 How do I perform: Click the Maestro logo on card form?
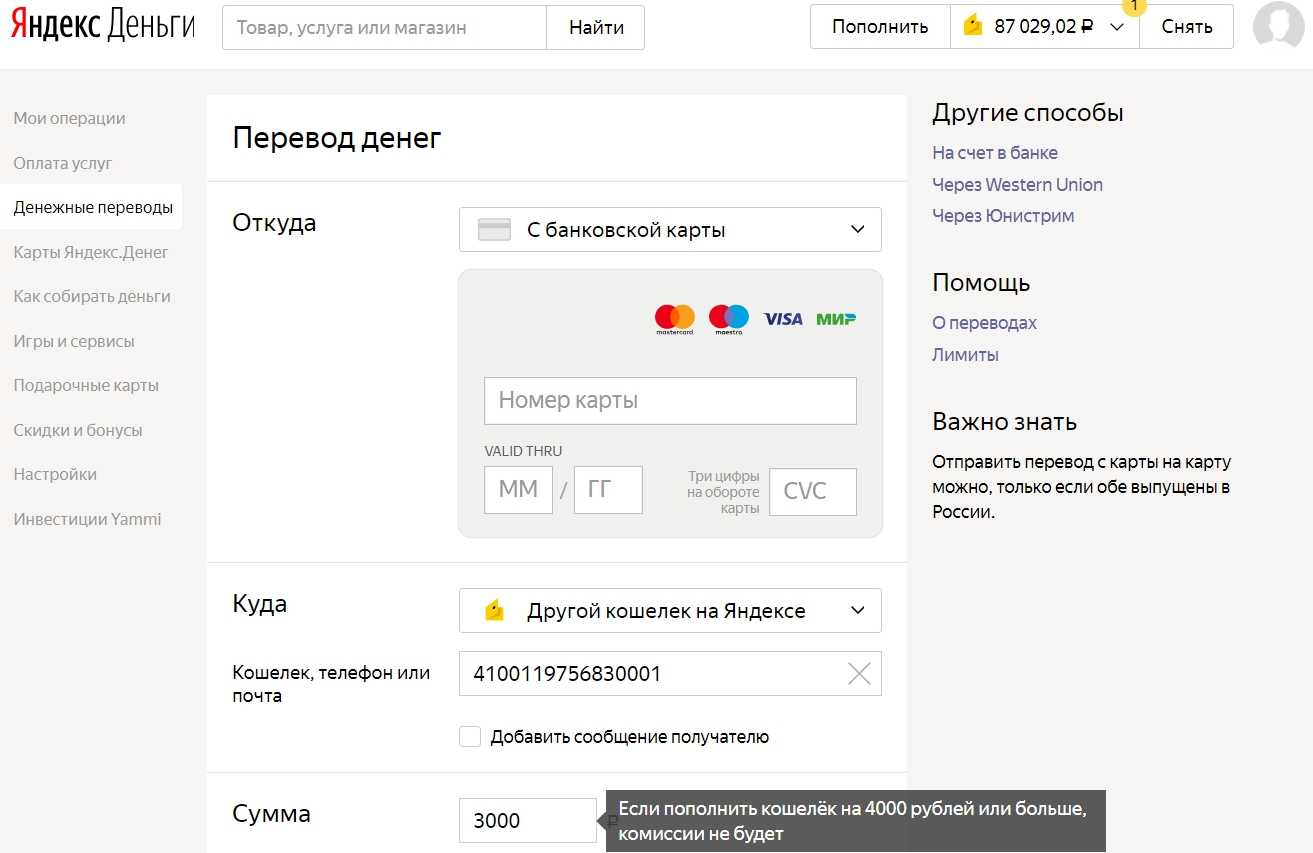(x=729, y=320)
